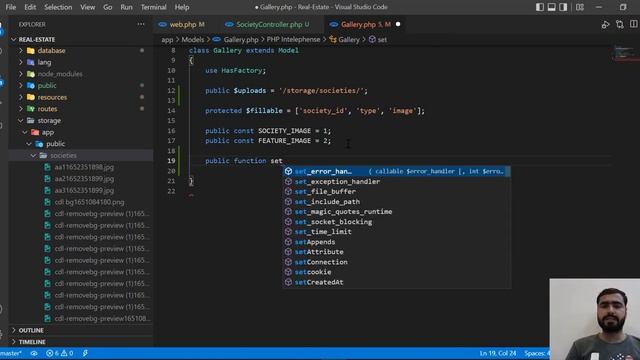Viewport: 640px width, 360px height.
Task: Select setAttribute suggestion
Action: coord(396,252)
